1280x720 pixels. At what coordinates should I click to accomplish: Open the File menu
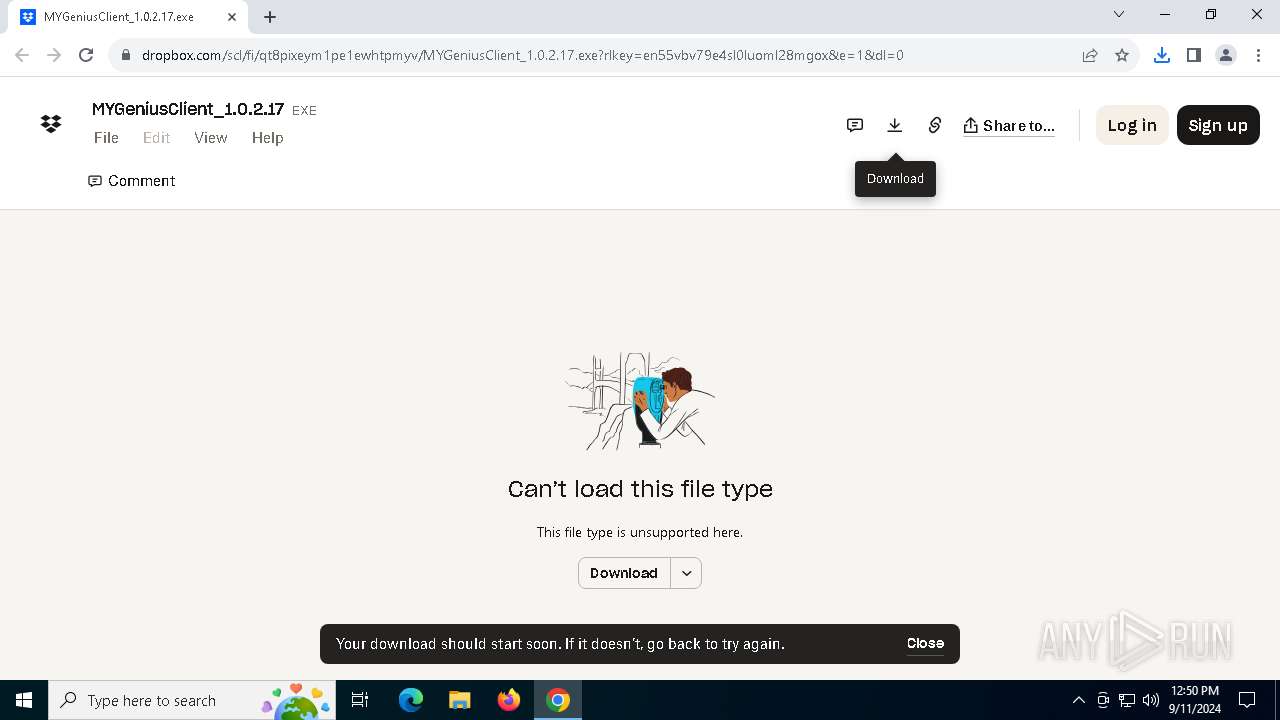point(106,138)
